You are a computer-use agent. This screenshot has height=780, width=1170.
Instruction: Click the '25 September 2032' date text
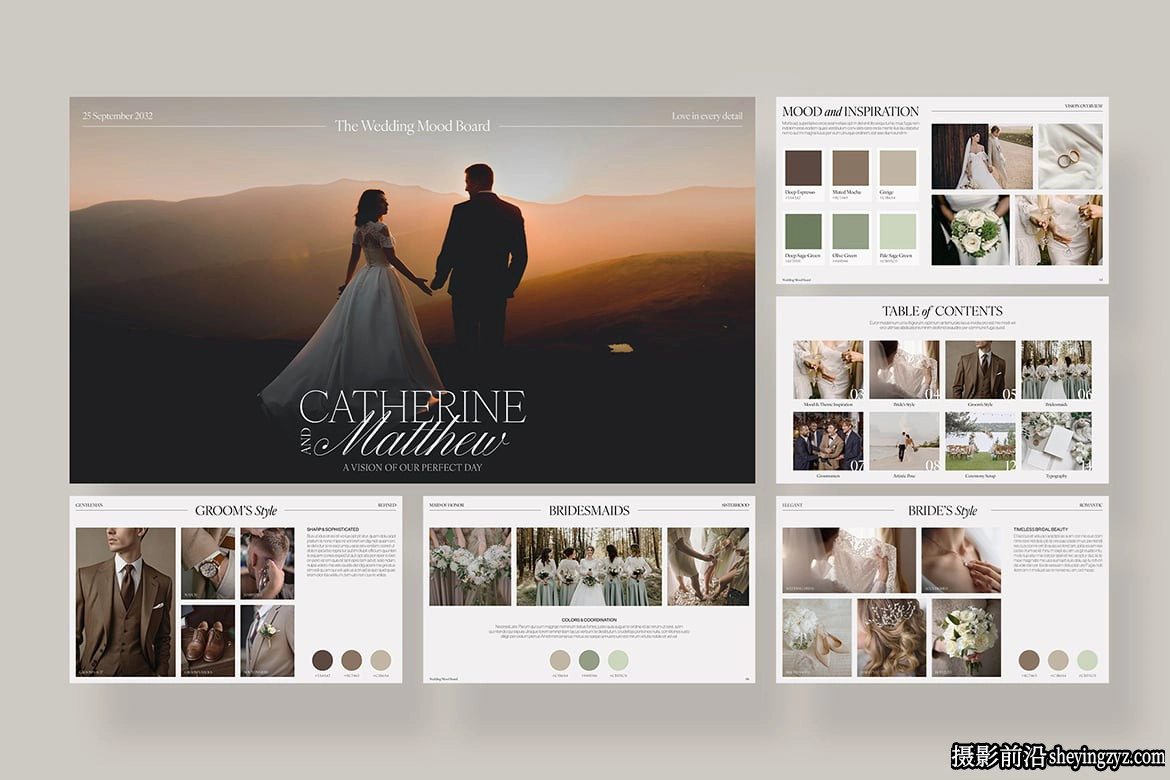(x=117, y=116)
